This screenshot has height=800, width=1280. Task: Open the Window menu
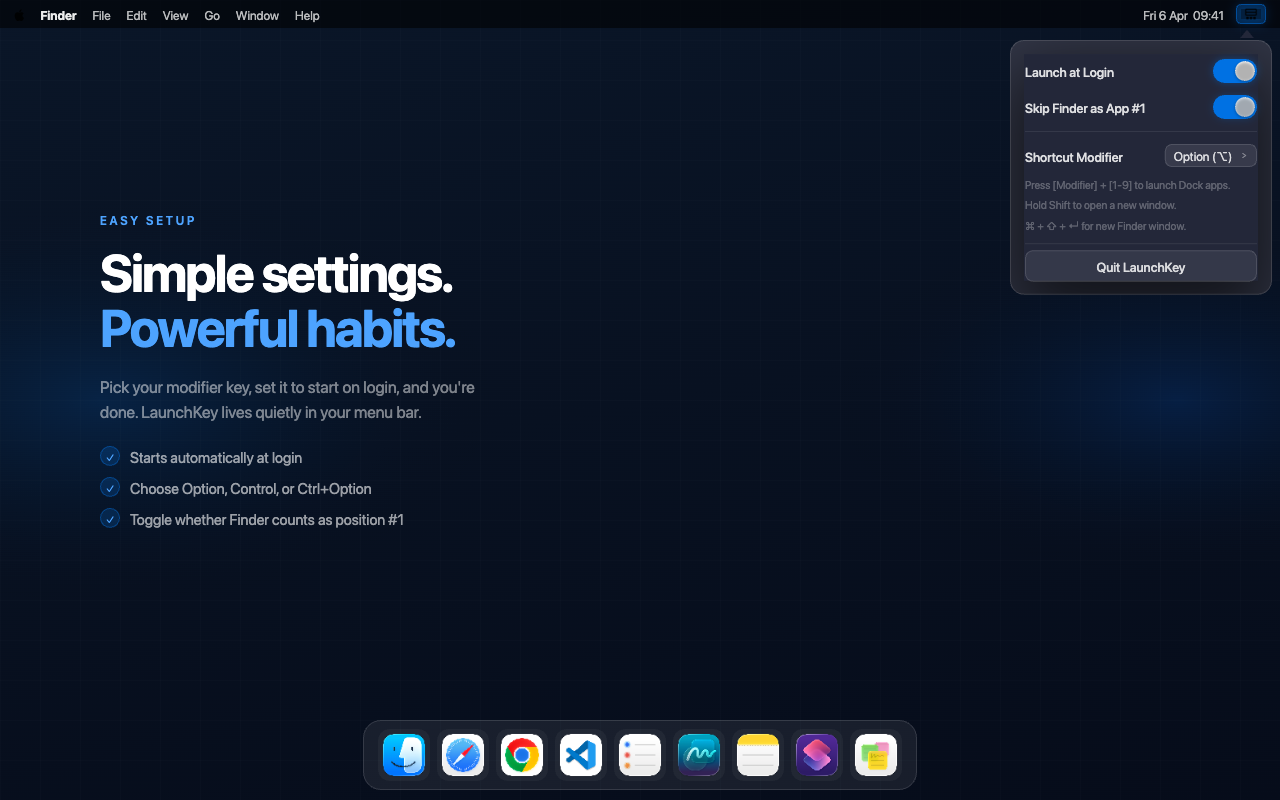tap(257, 15)
